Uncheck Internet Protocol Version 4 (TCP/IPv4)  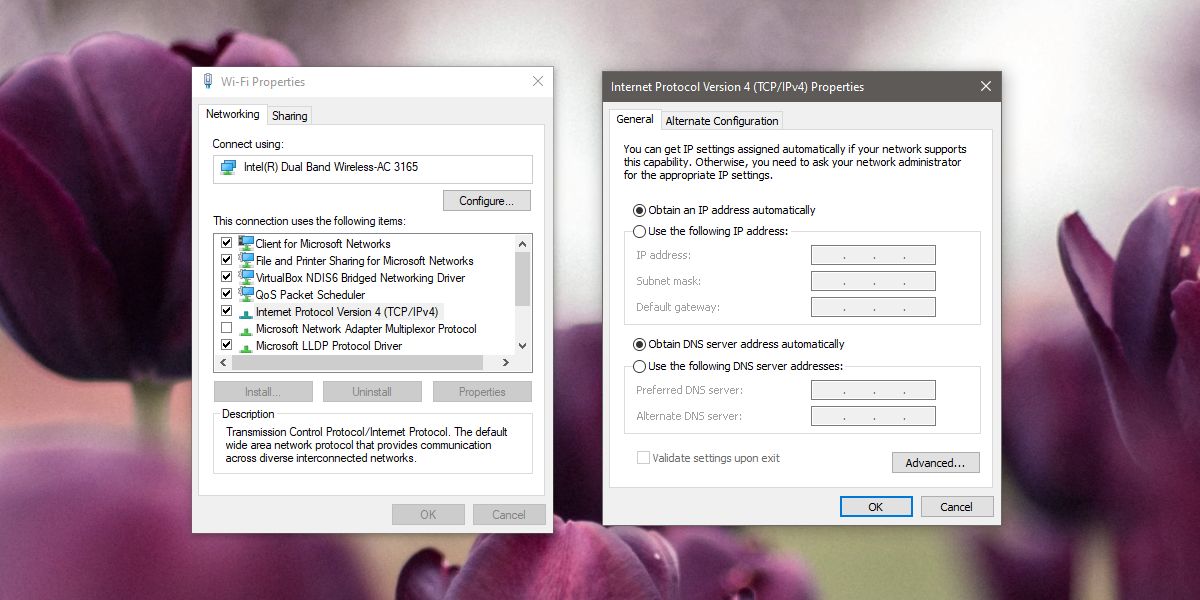226,311
